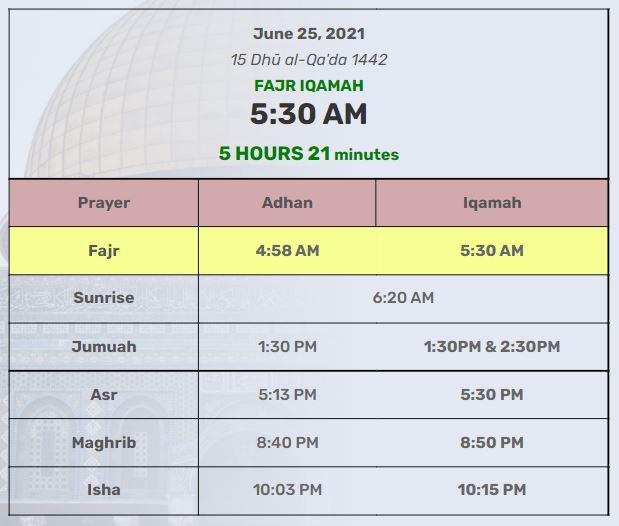Click the Prayer column header

[104, 203]
